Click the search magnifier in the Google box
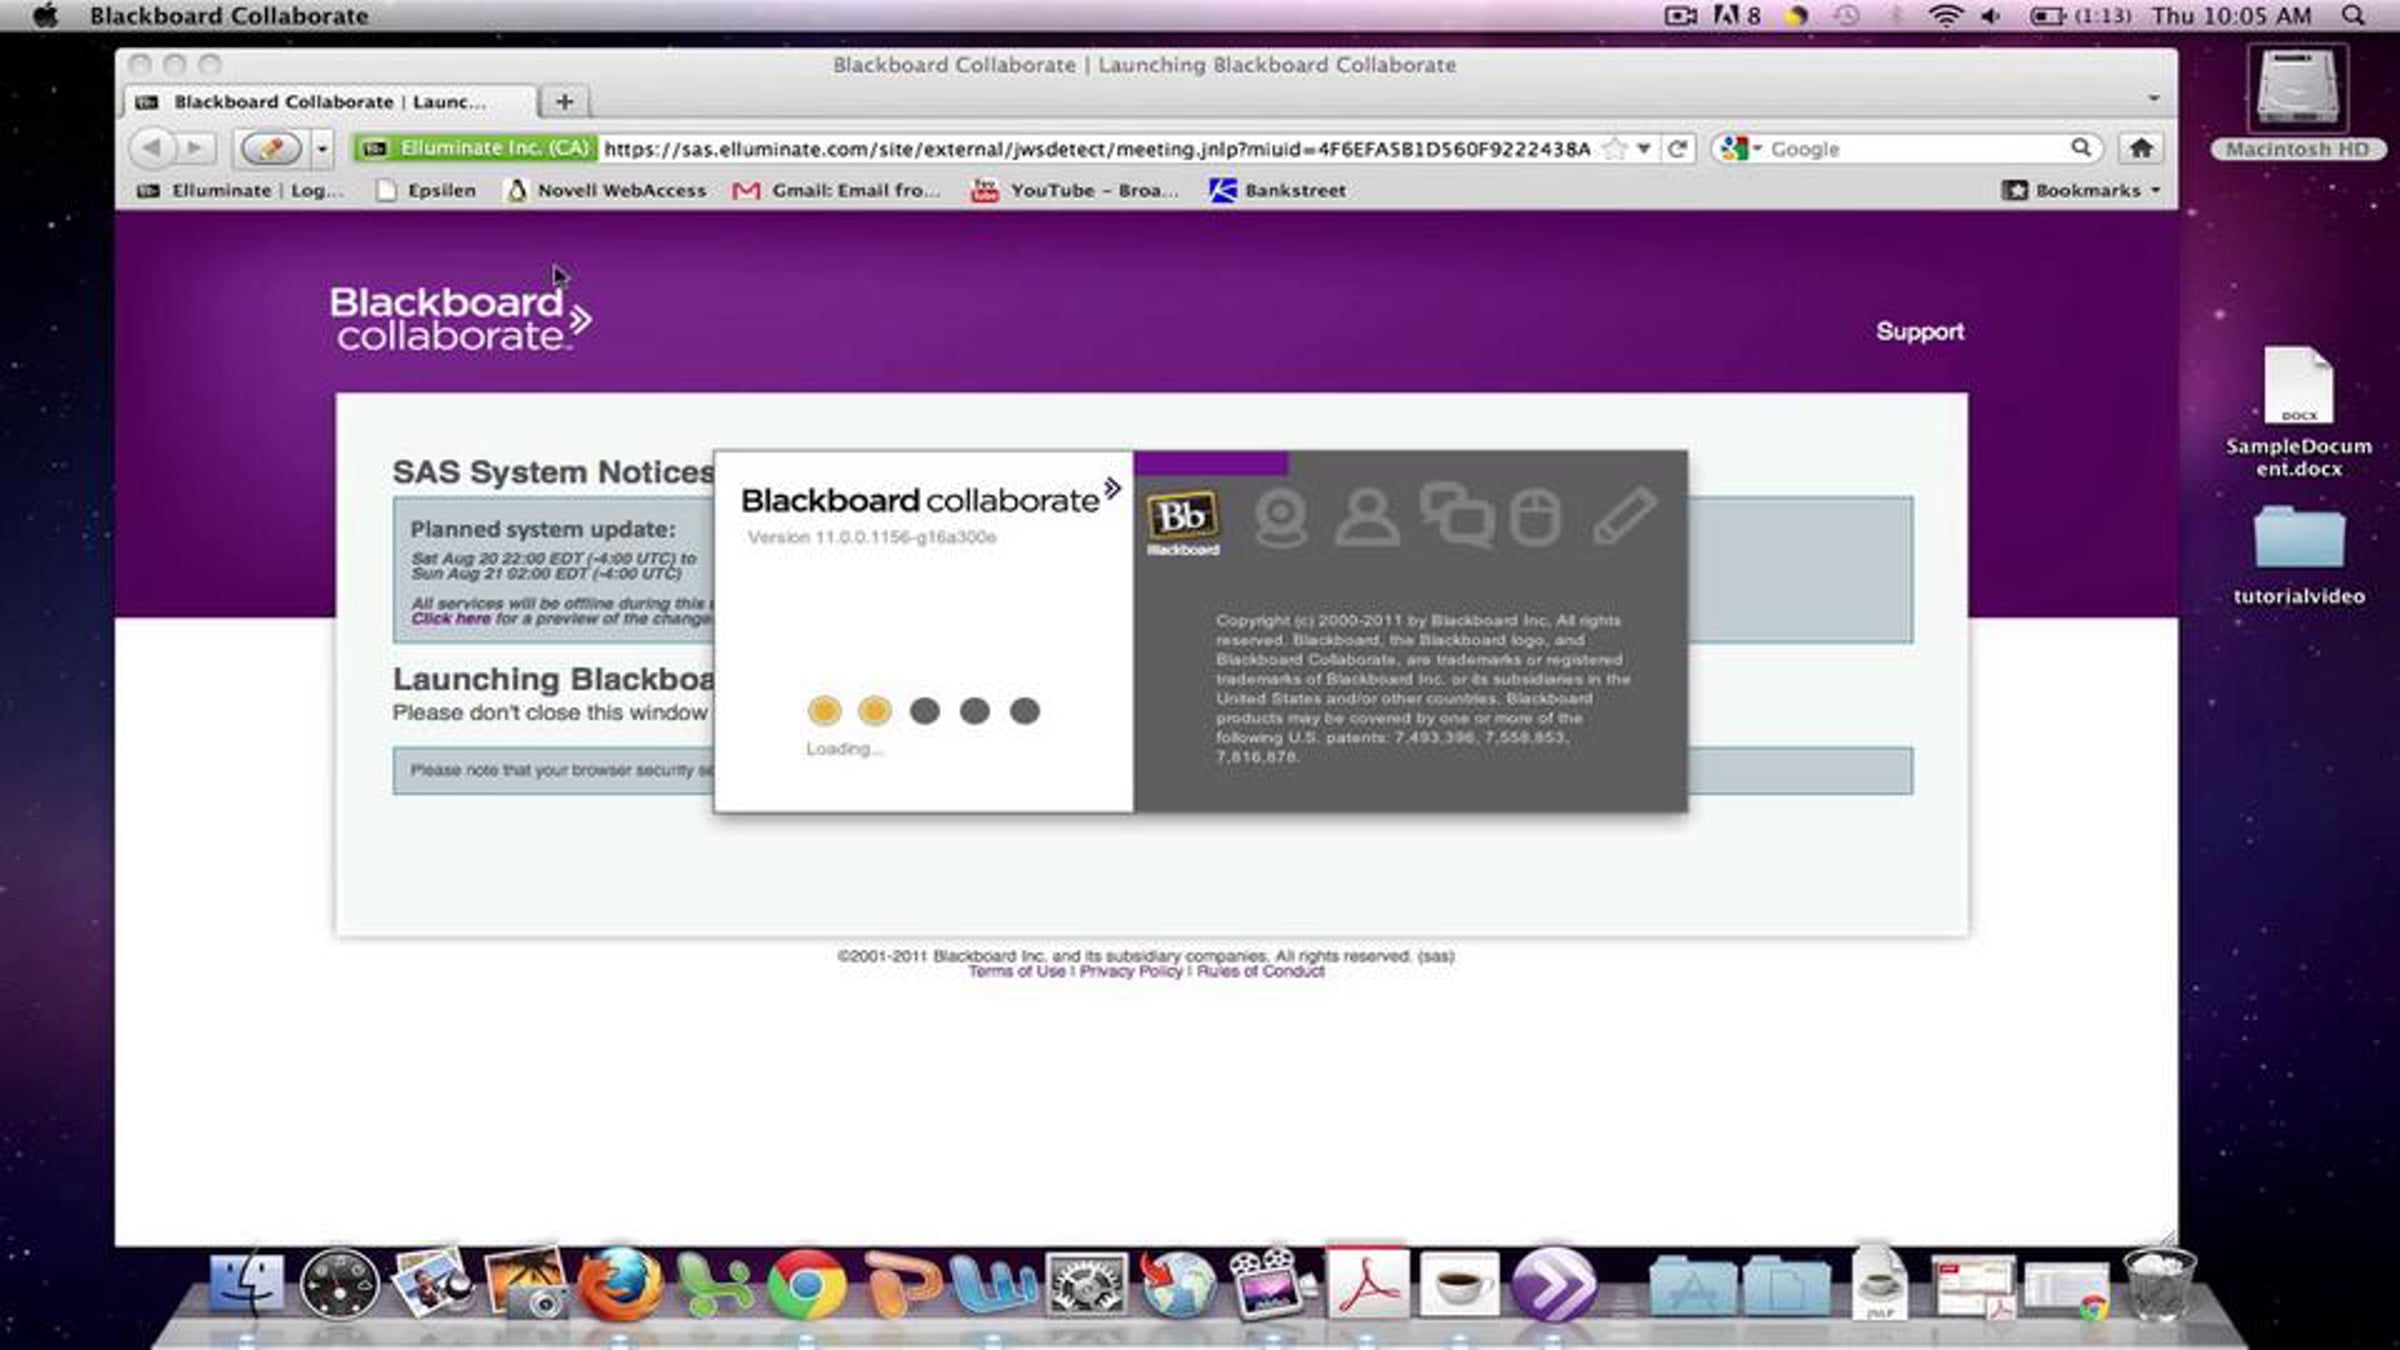The height and width of the screenshot is (1350, 2400). click(x=2081, y=148)
